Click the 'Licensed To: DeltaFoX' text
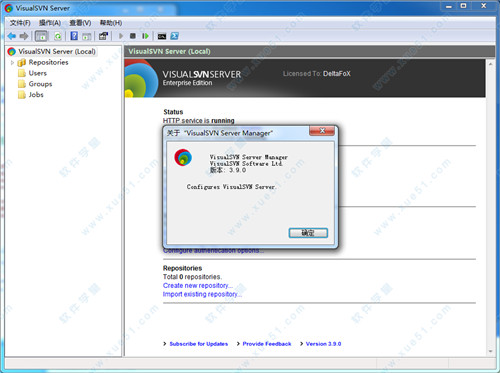The image size is (500, 373). tap(317, 74)
